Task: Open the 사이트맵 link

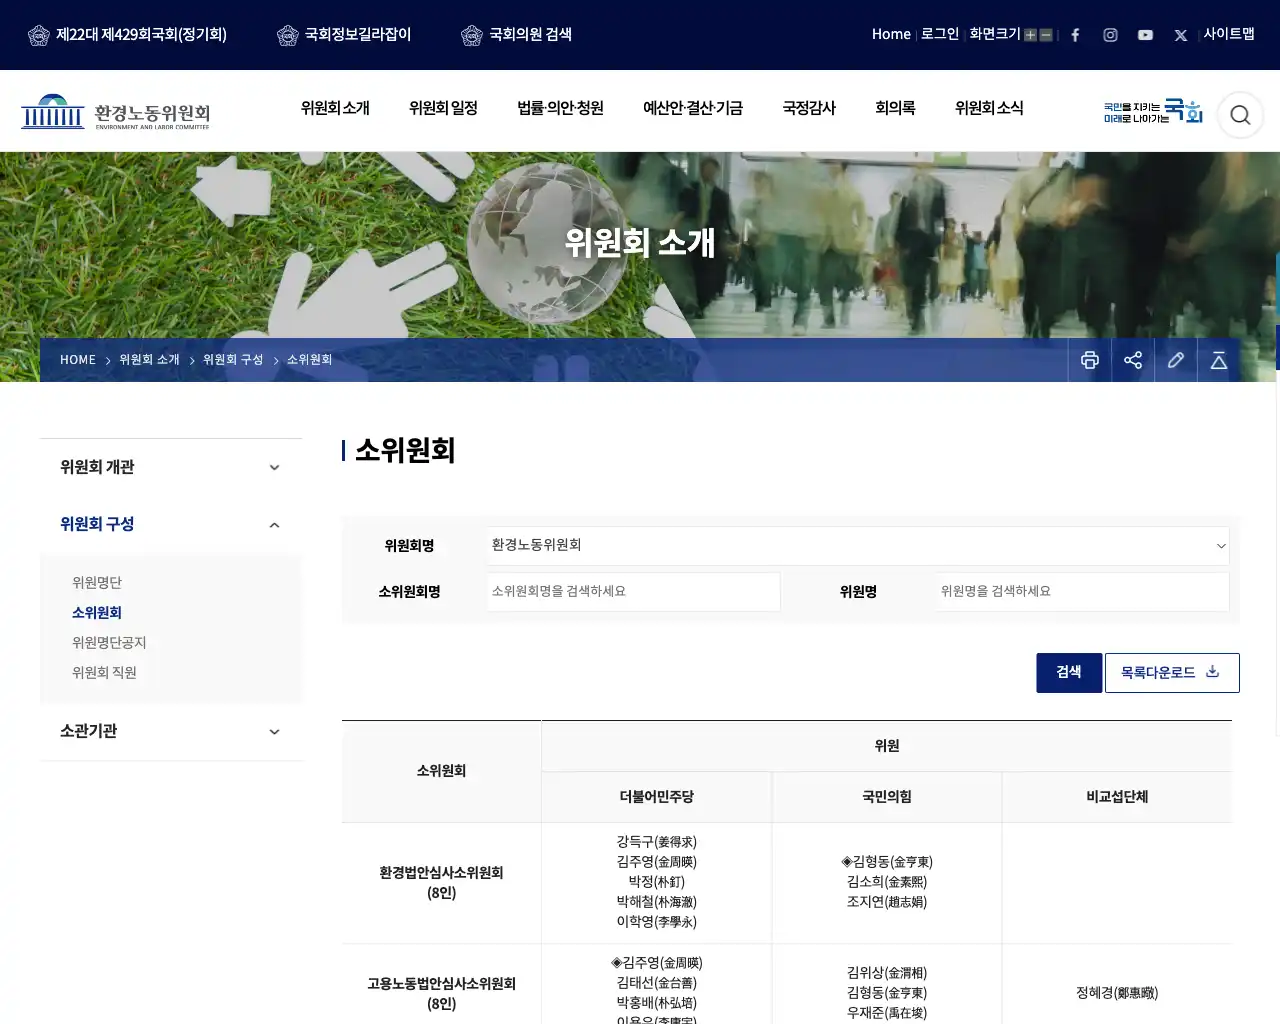Action: pyautogui.click(x=1229, y=34)
